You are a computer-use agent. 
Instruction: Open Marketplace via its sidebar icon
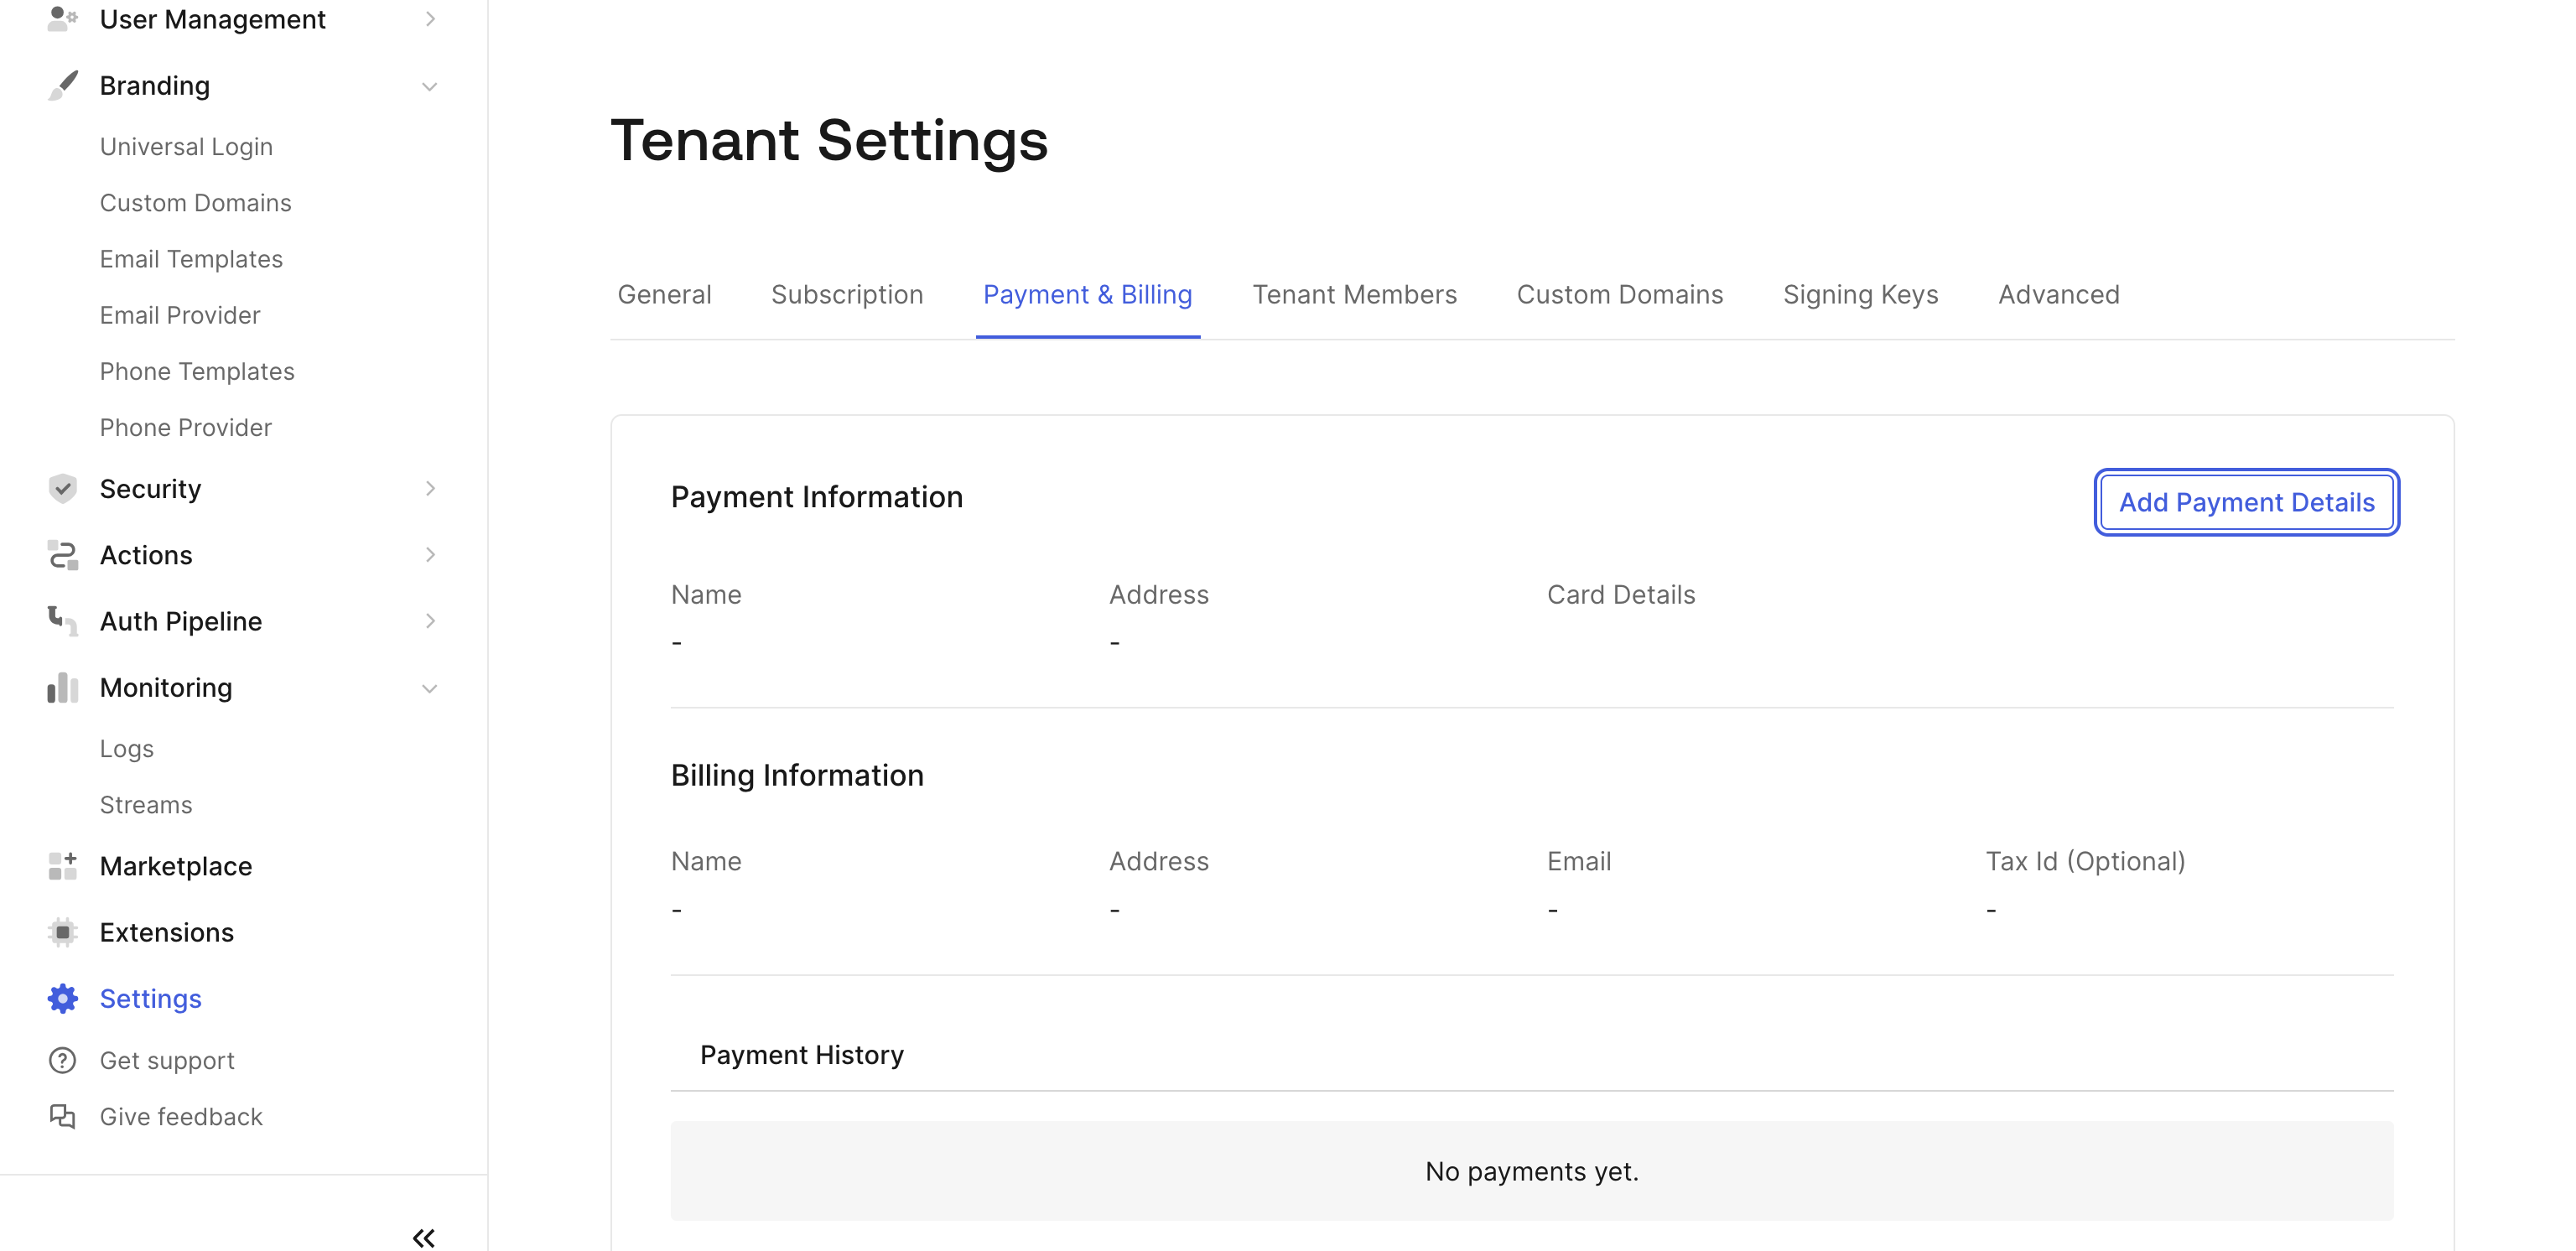click(62, 866)
